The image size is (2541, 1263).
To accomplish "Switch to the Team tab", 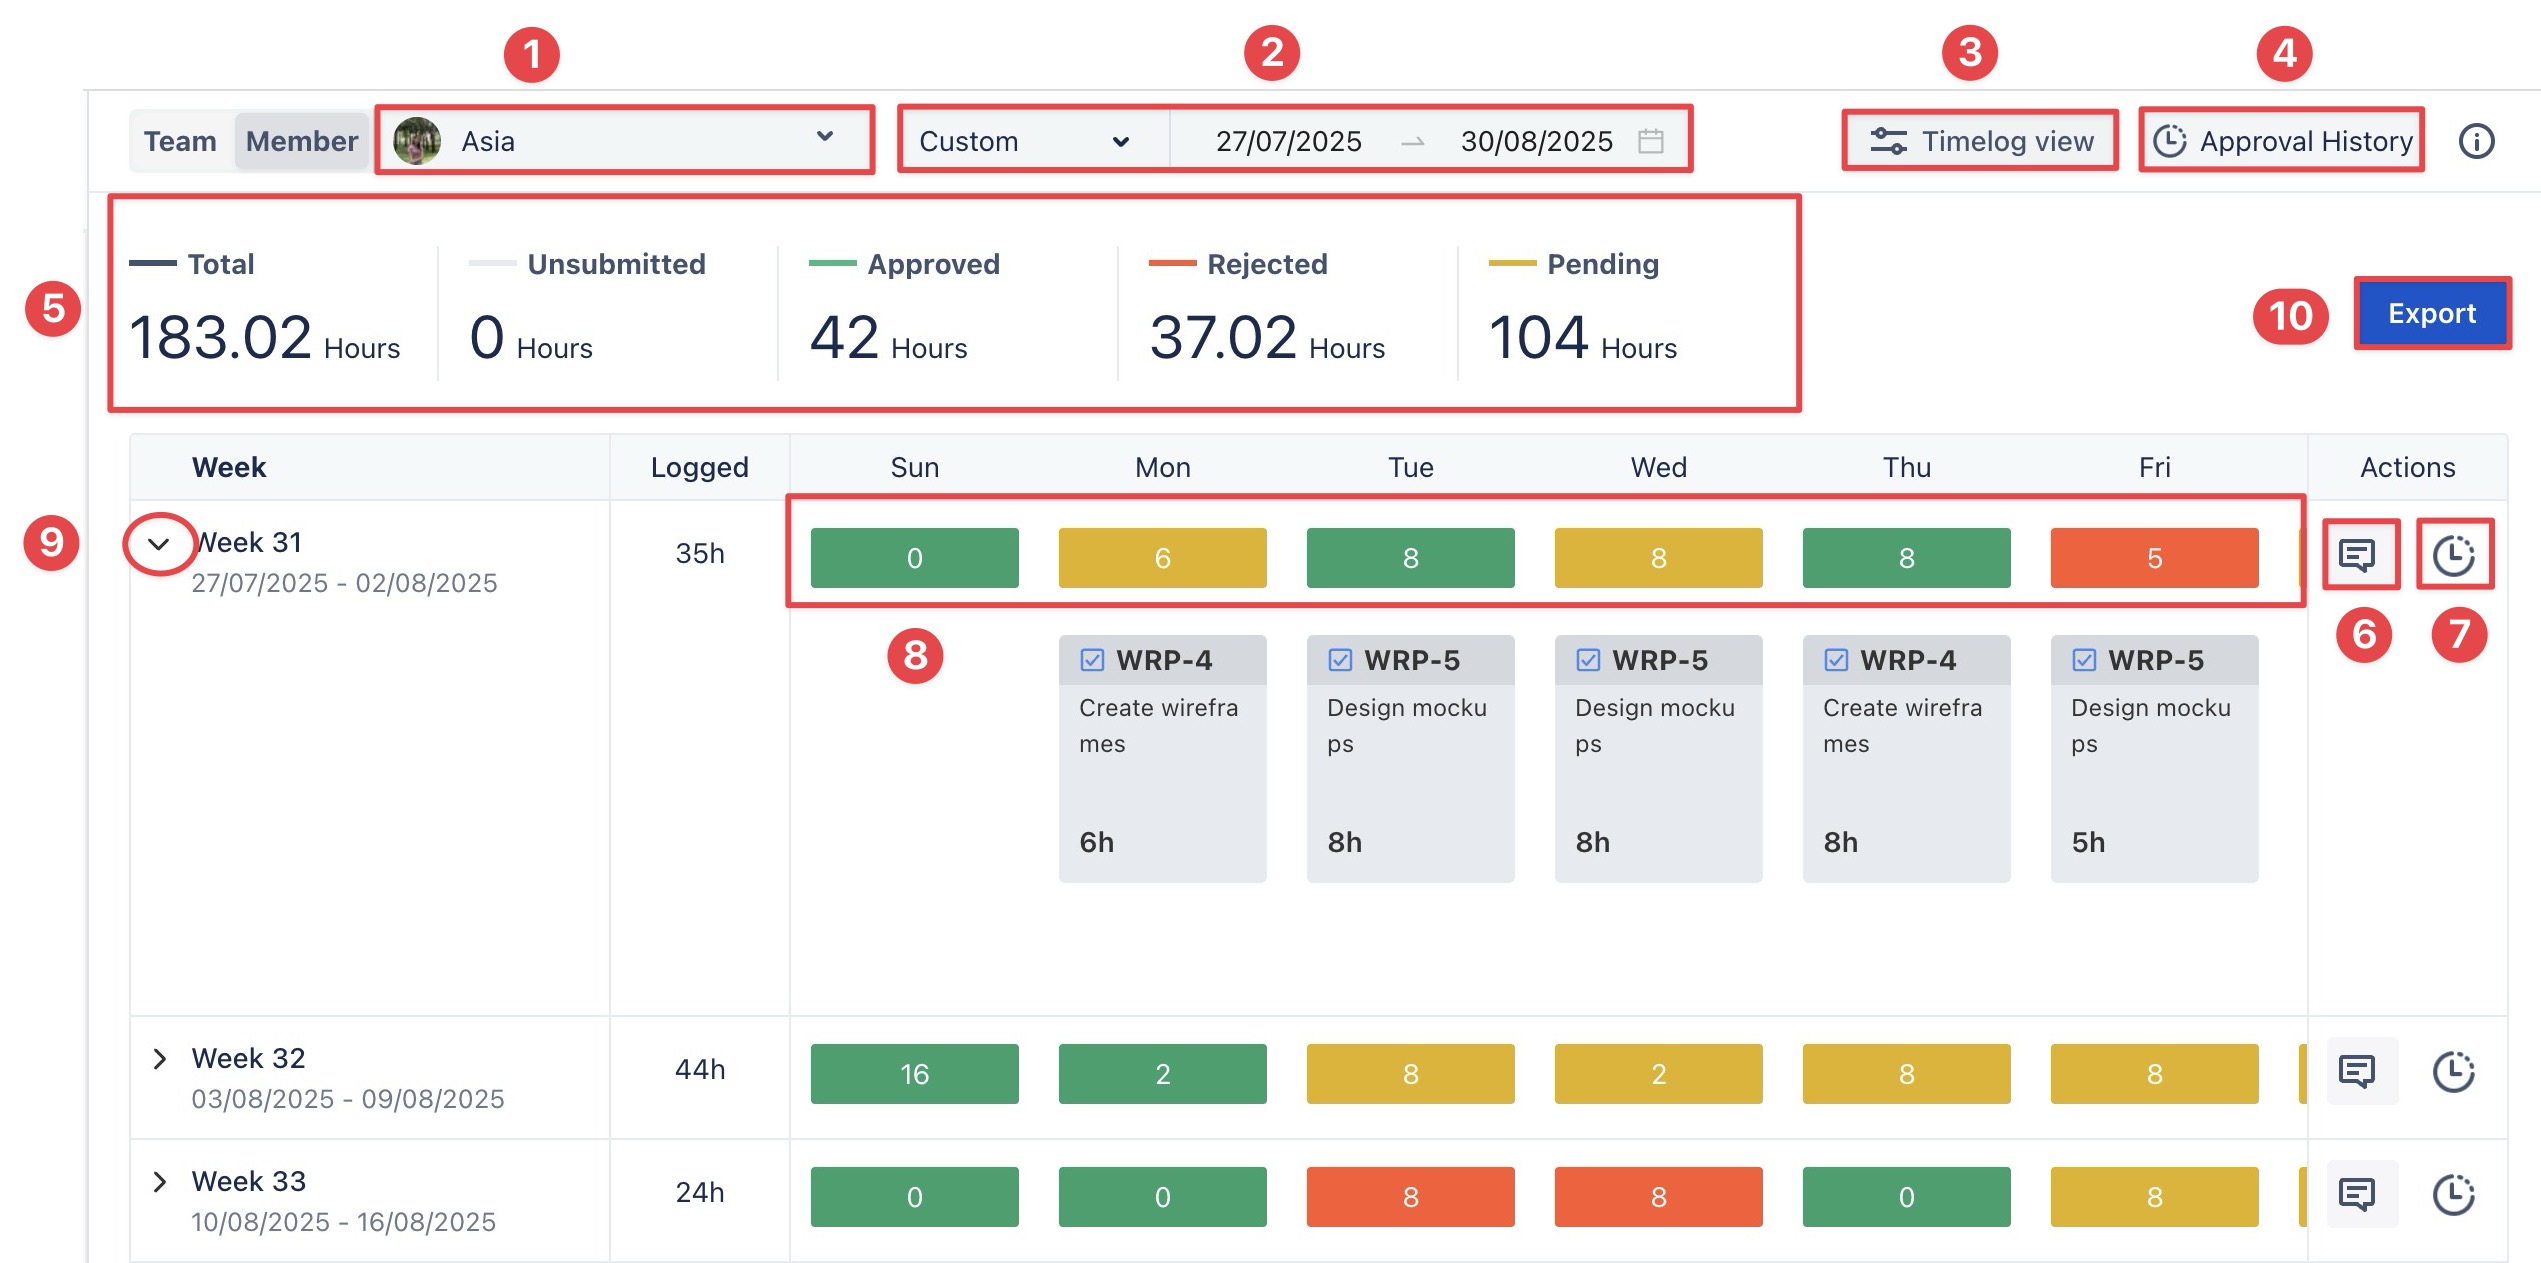I will pos(180,141).
